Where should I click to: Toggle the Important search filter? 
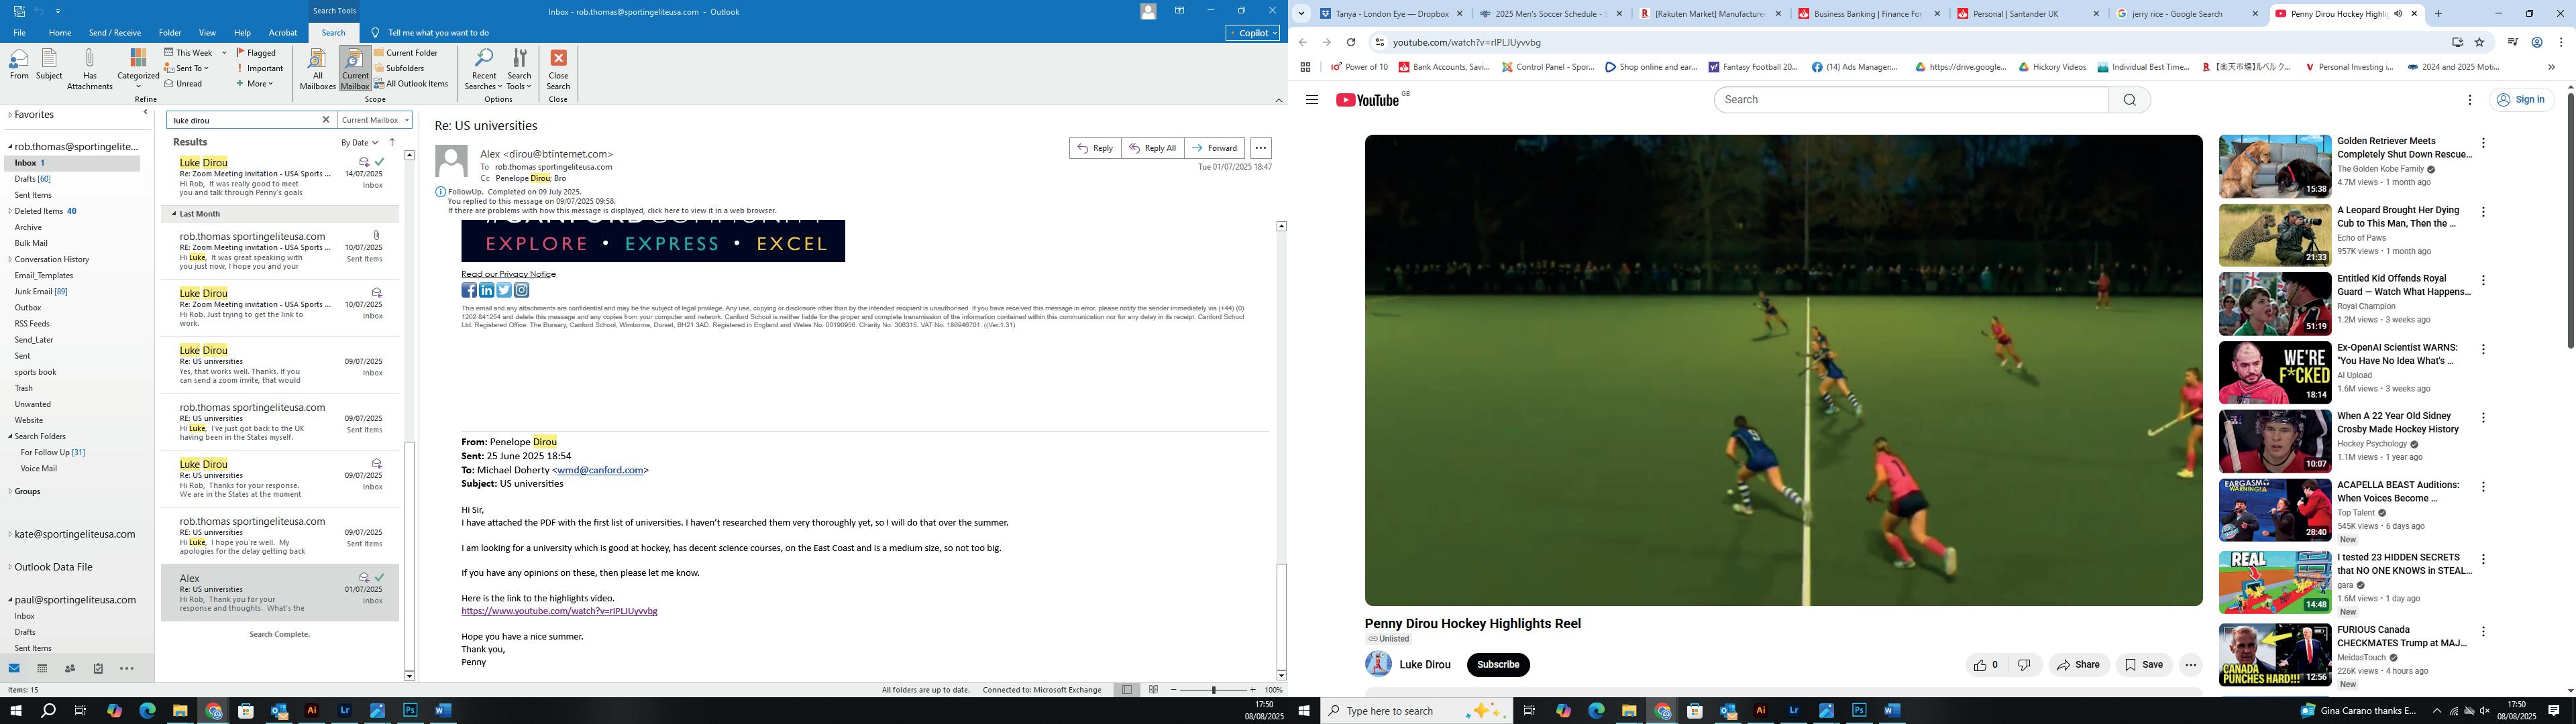coord(260,68)
